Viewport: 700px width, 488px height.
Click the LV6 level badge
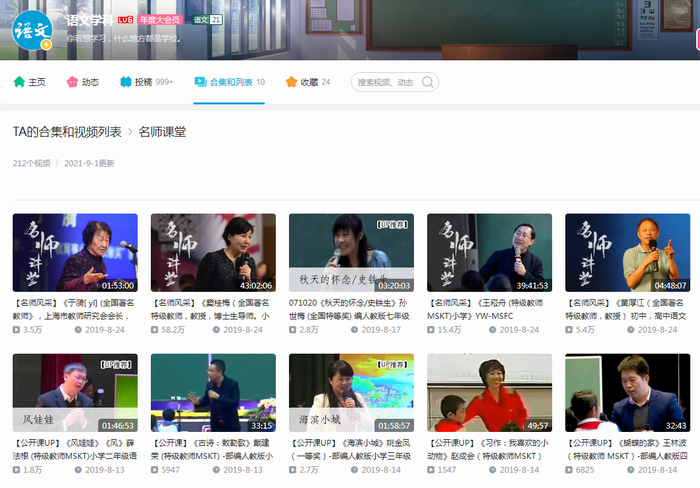click(127, 19)
